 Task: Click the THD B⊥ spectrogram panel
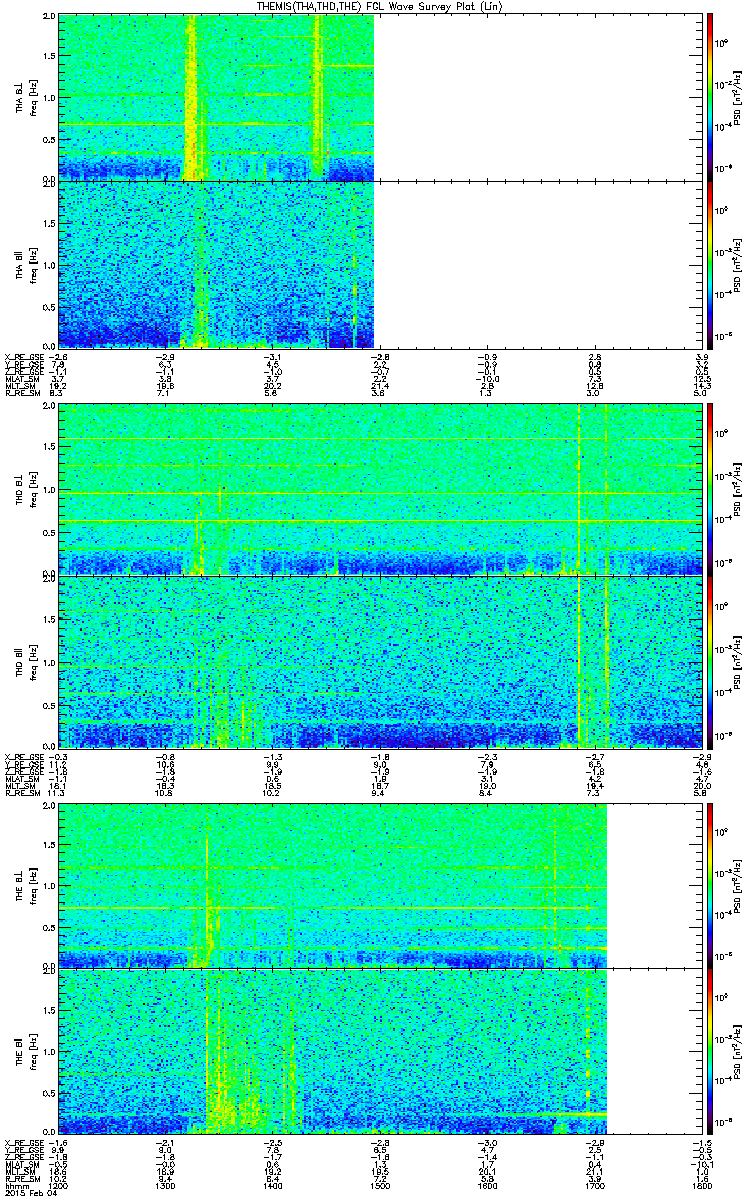(380, 489)
